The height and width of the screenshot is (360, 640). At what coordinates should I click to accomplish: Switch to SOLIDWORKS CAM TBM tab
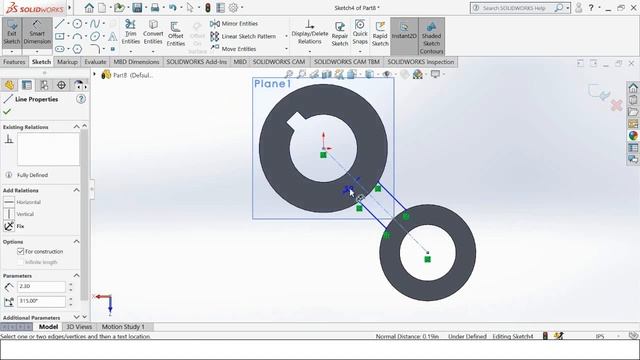(347, 62)
